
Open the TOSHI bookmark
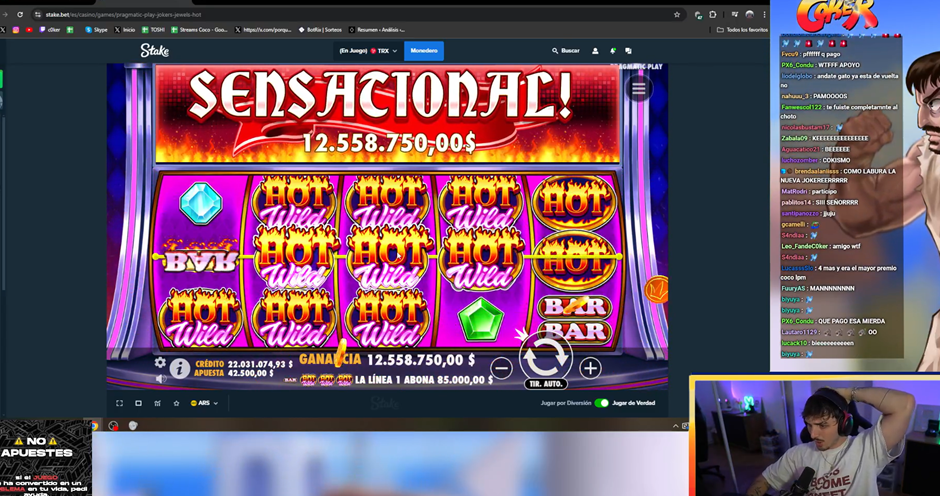[153, 29]
